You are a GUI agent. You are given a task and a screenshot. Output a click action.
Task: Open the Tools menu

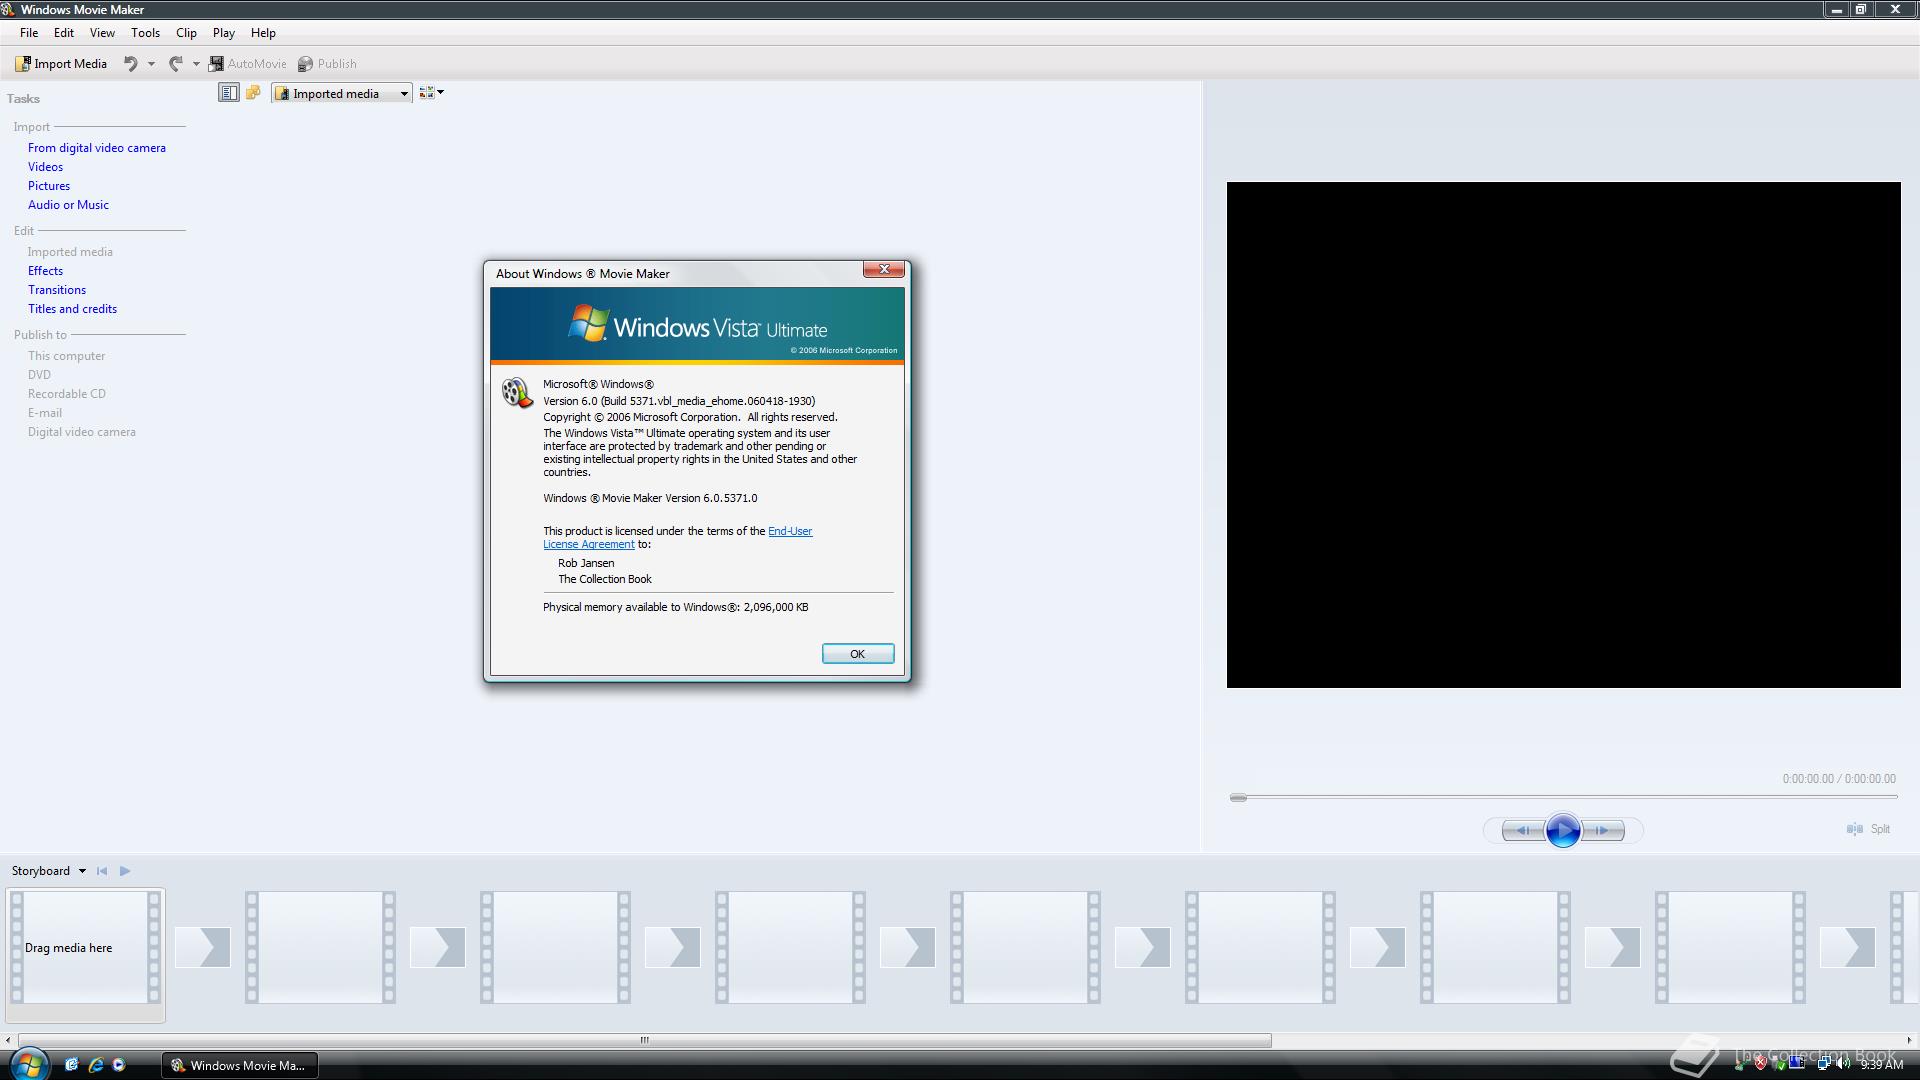[x=145, y=33]
